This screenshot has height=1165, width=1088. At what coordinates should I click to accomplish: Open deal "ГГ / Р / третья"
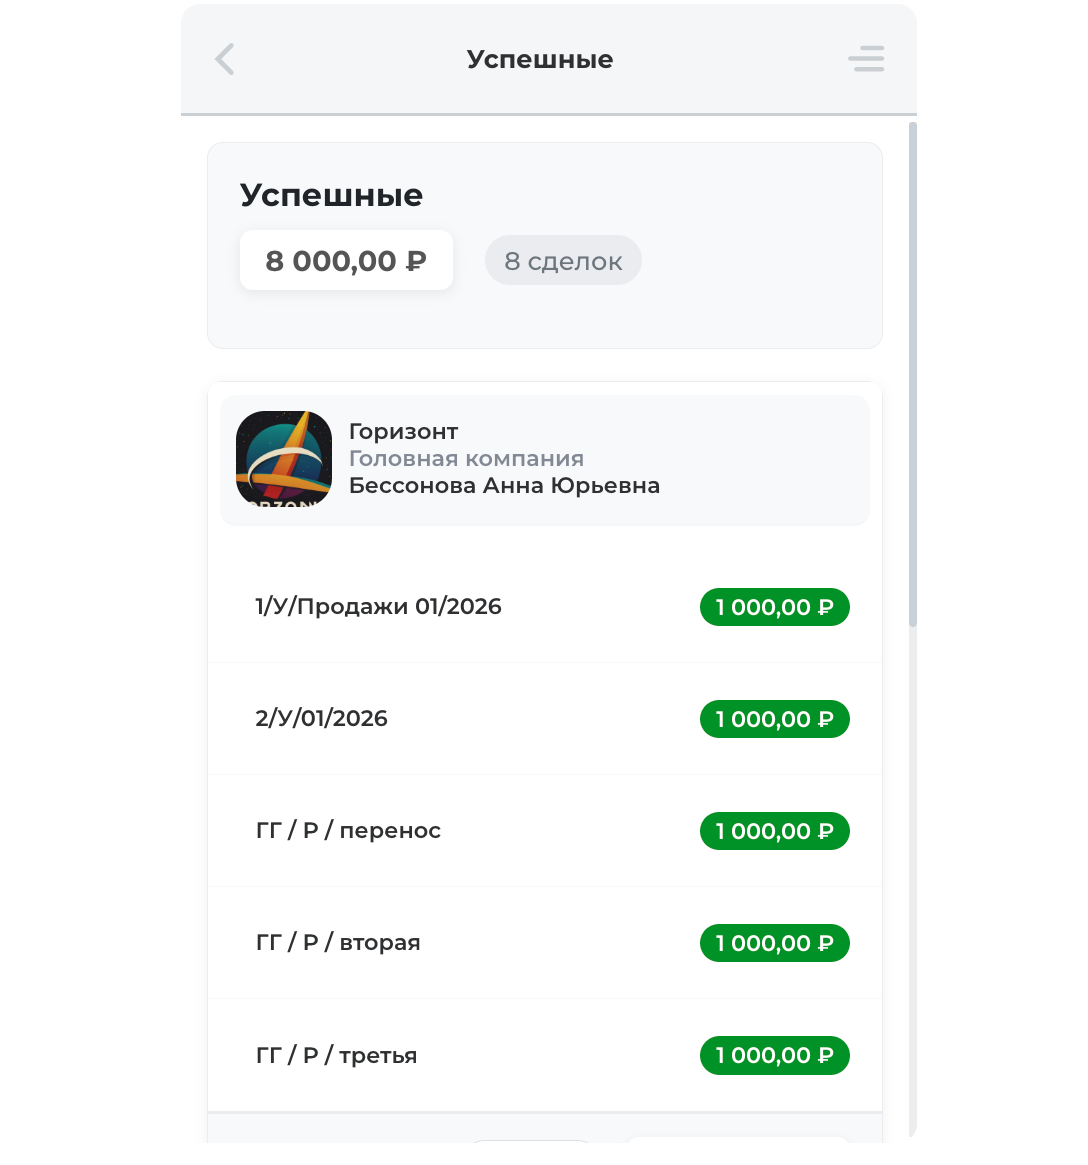336,1055
